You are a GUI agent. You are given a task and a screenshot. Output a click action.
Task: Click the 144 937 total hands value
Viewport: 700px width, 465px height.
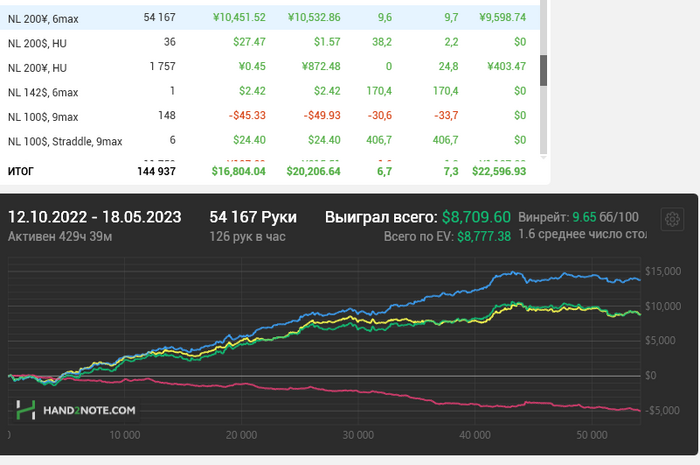156,171
